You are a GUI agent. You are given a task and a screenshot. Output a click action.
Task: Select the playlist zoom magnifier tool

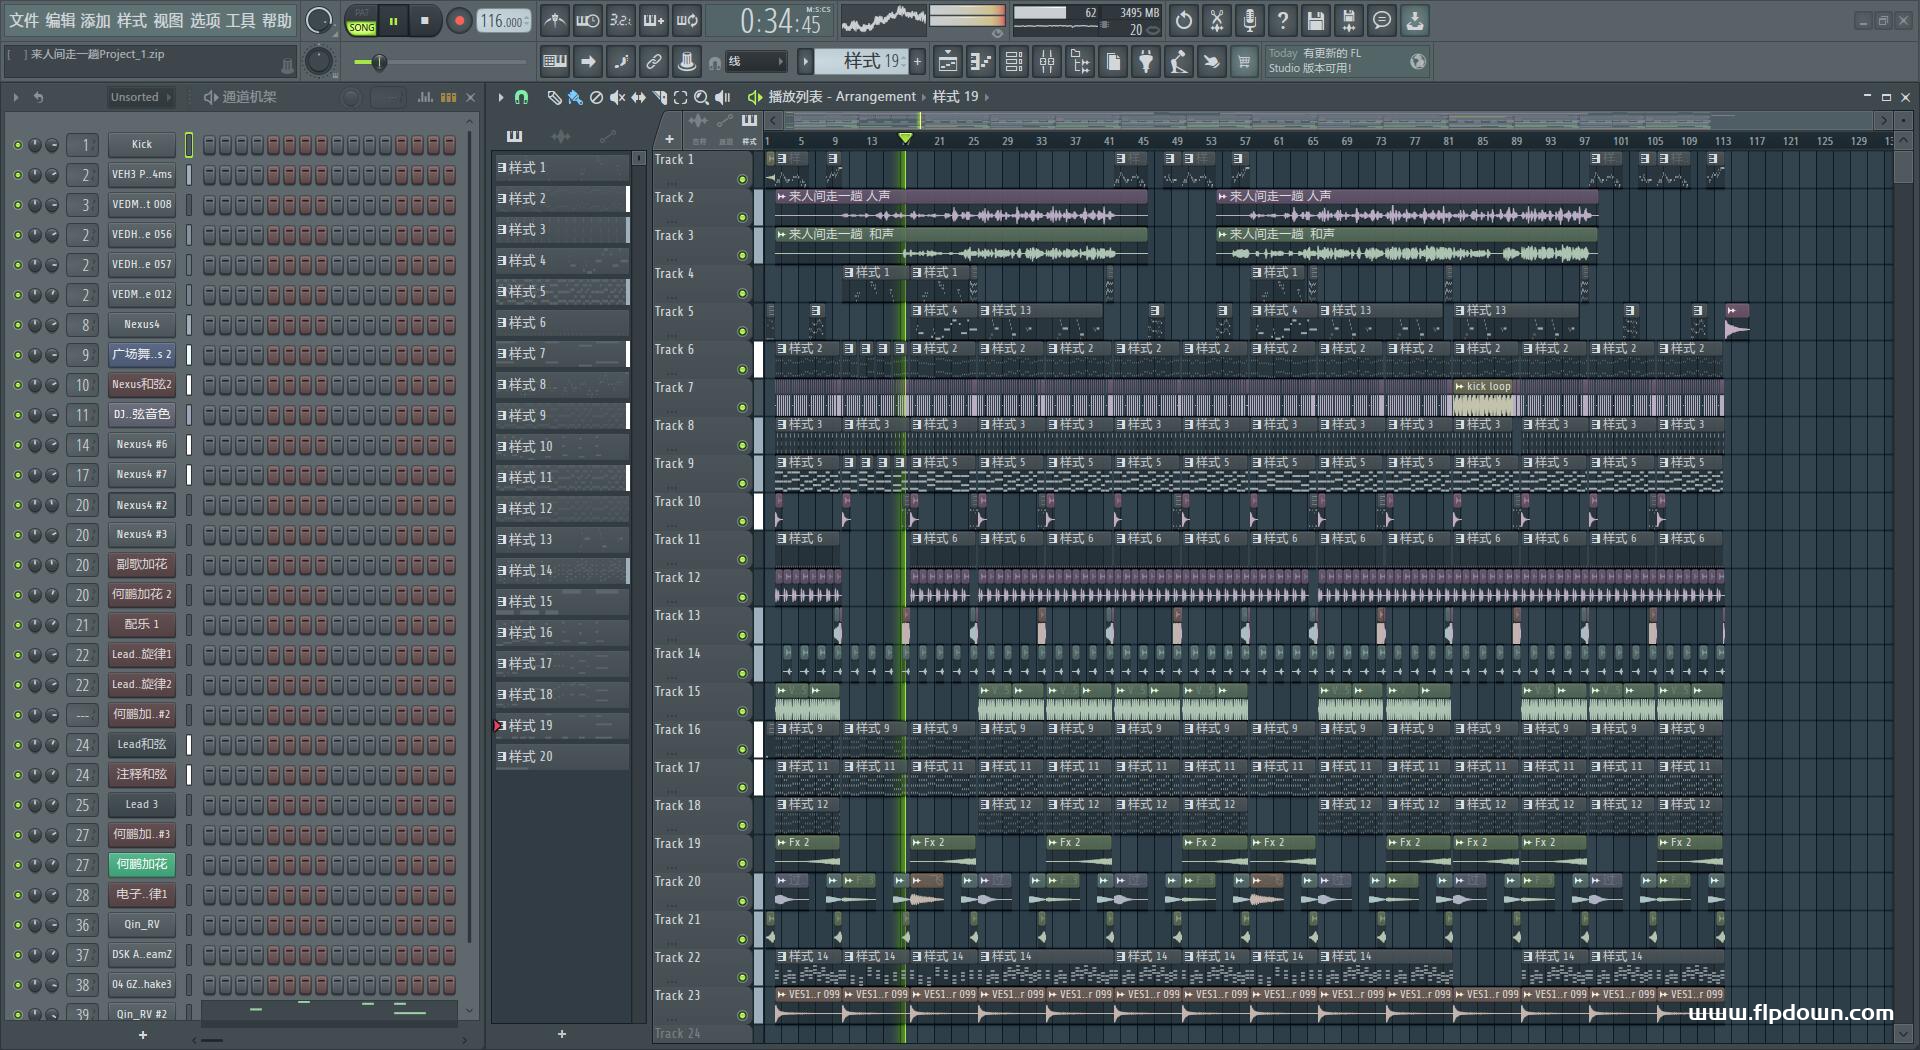pos(702,97)
